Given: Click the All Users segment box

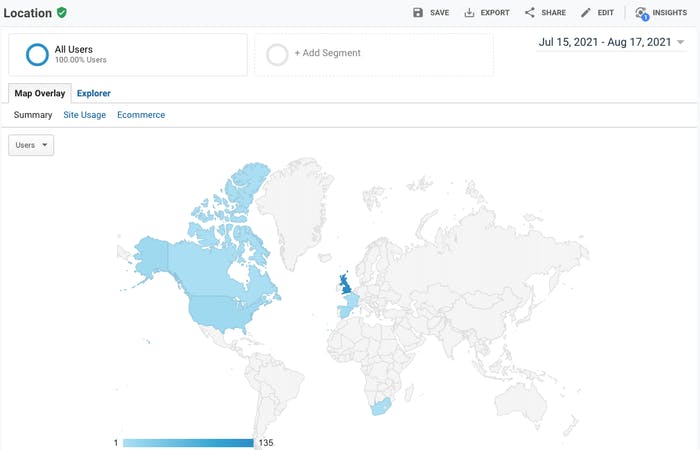Looking at the screenshot, I should click(128, 54).
